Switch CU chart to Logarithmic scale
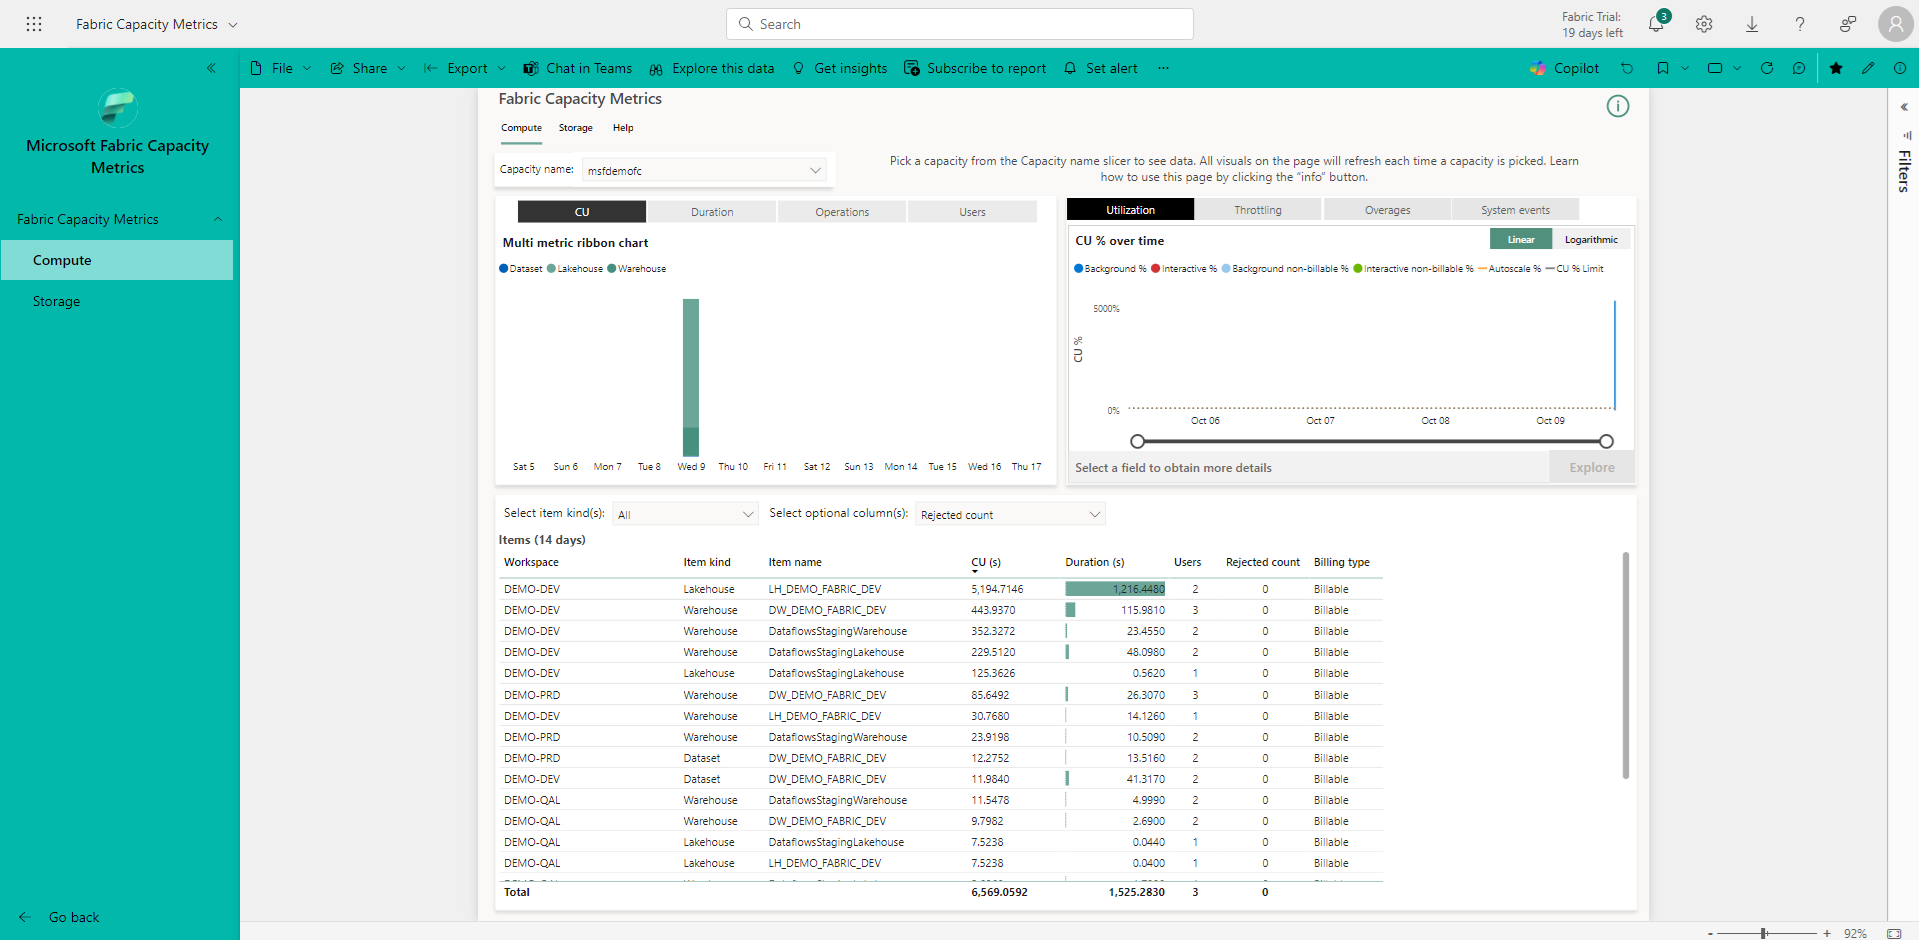1919x940 pixels. pos(1591,239)
